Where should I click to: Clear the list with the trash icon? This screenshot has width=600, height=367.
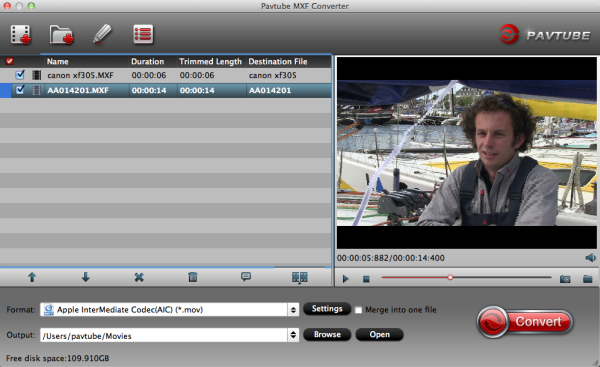point(192,277)
